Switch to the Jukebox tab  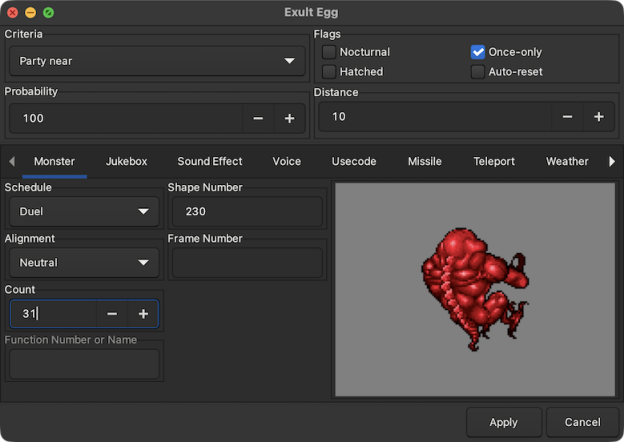pos(127,161)
